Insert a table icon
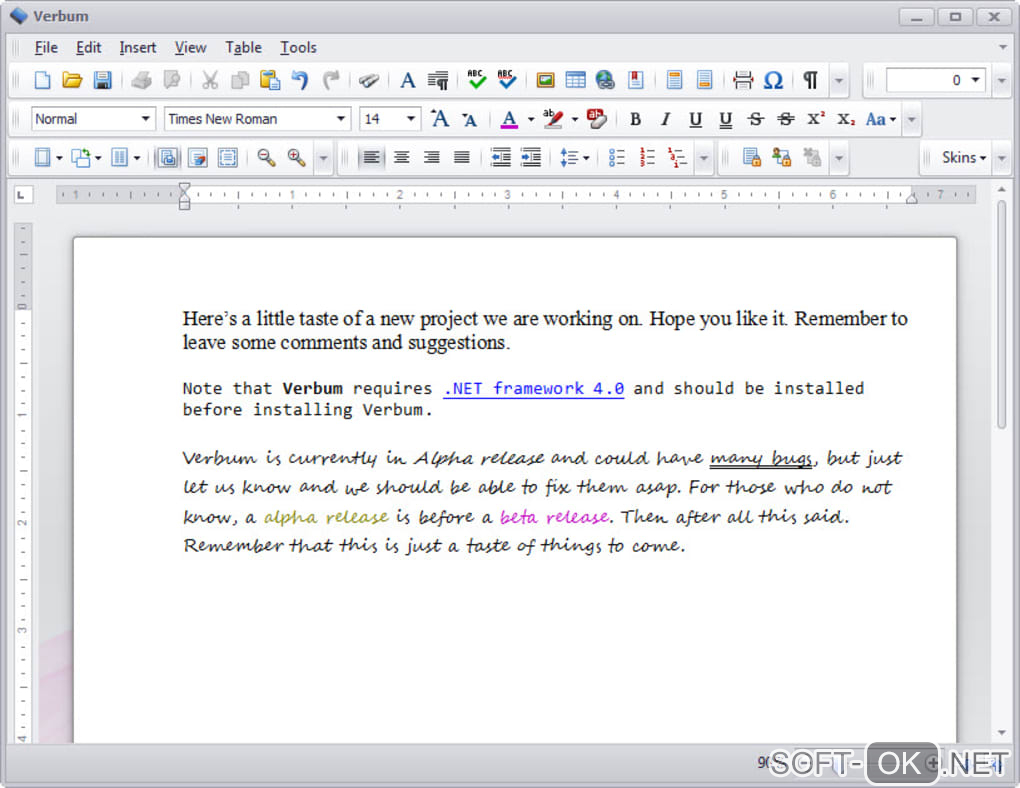 (x=575, y=81)
